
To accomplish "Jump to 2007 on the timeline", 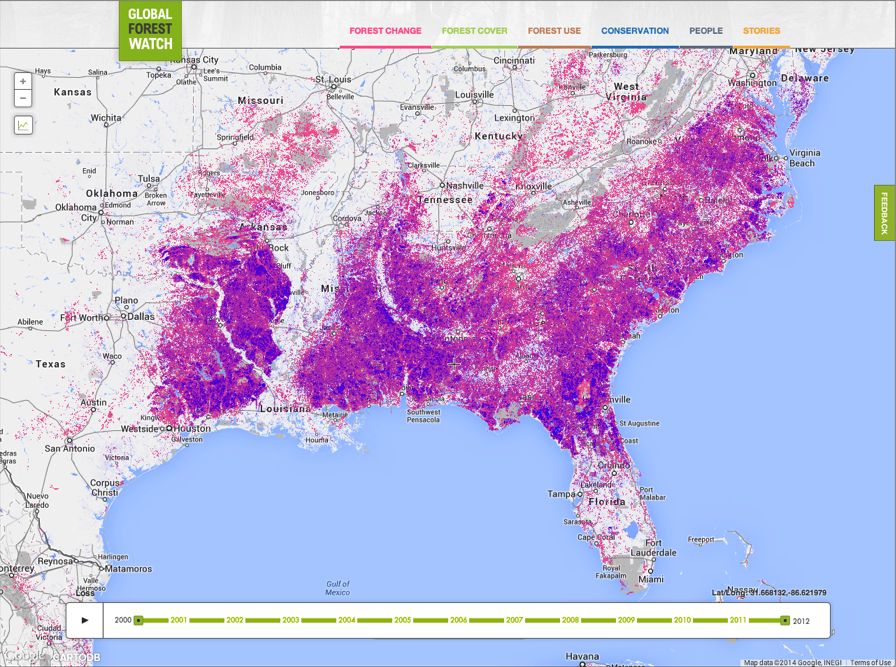I will 514,620.
